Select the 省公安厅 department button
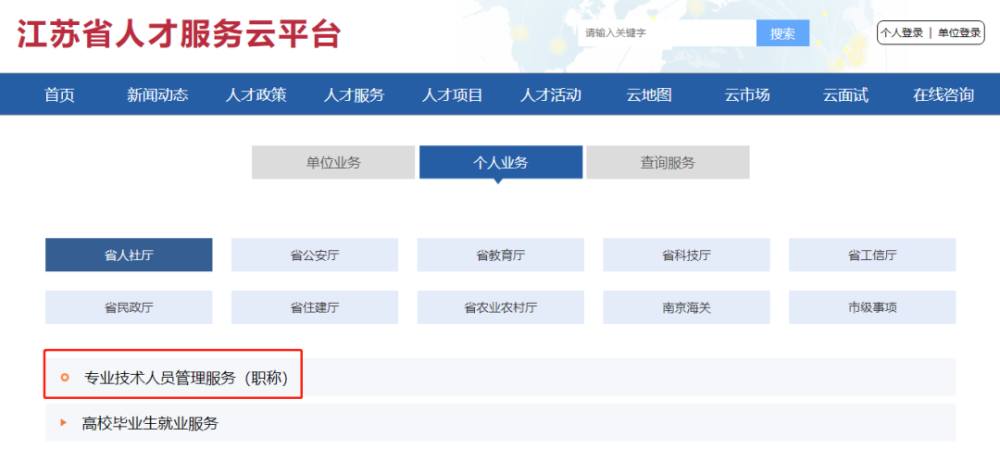 [314, 255]
